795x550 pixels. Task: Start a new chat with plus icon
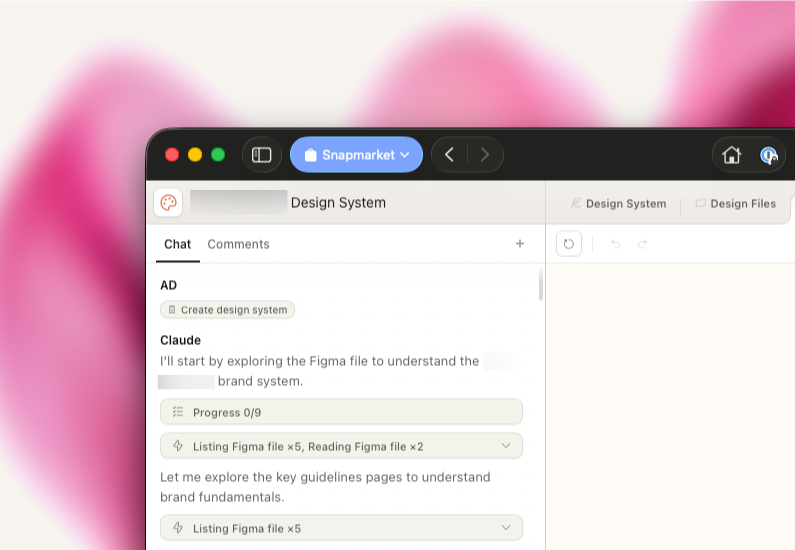point(520,244)
